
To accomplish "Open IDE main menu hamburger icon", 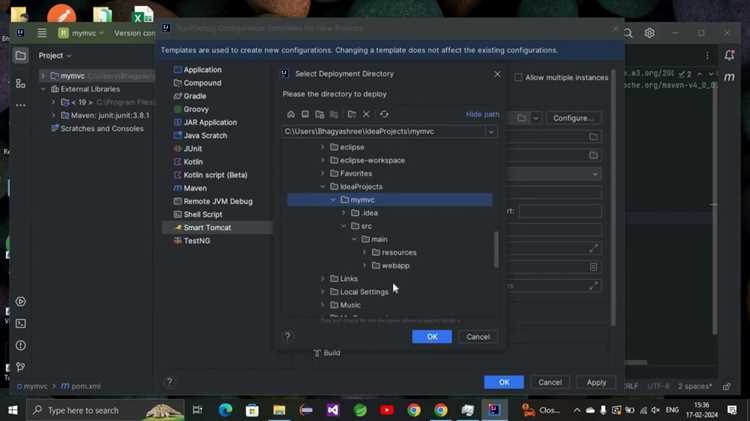I will click(x=42, y=33).
